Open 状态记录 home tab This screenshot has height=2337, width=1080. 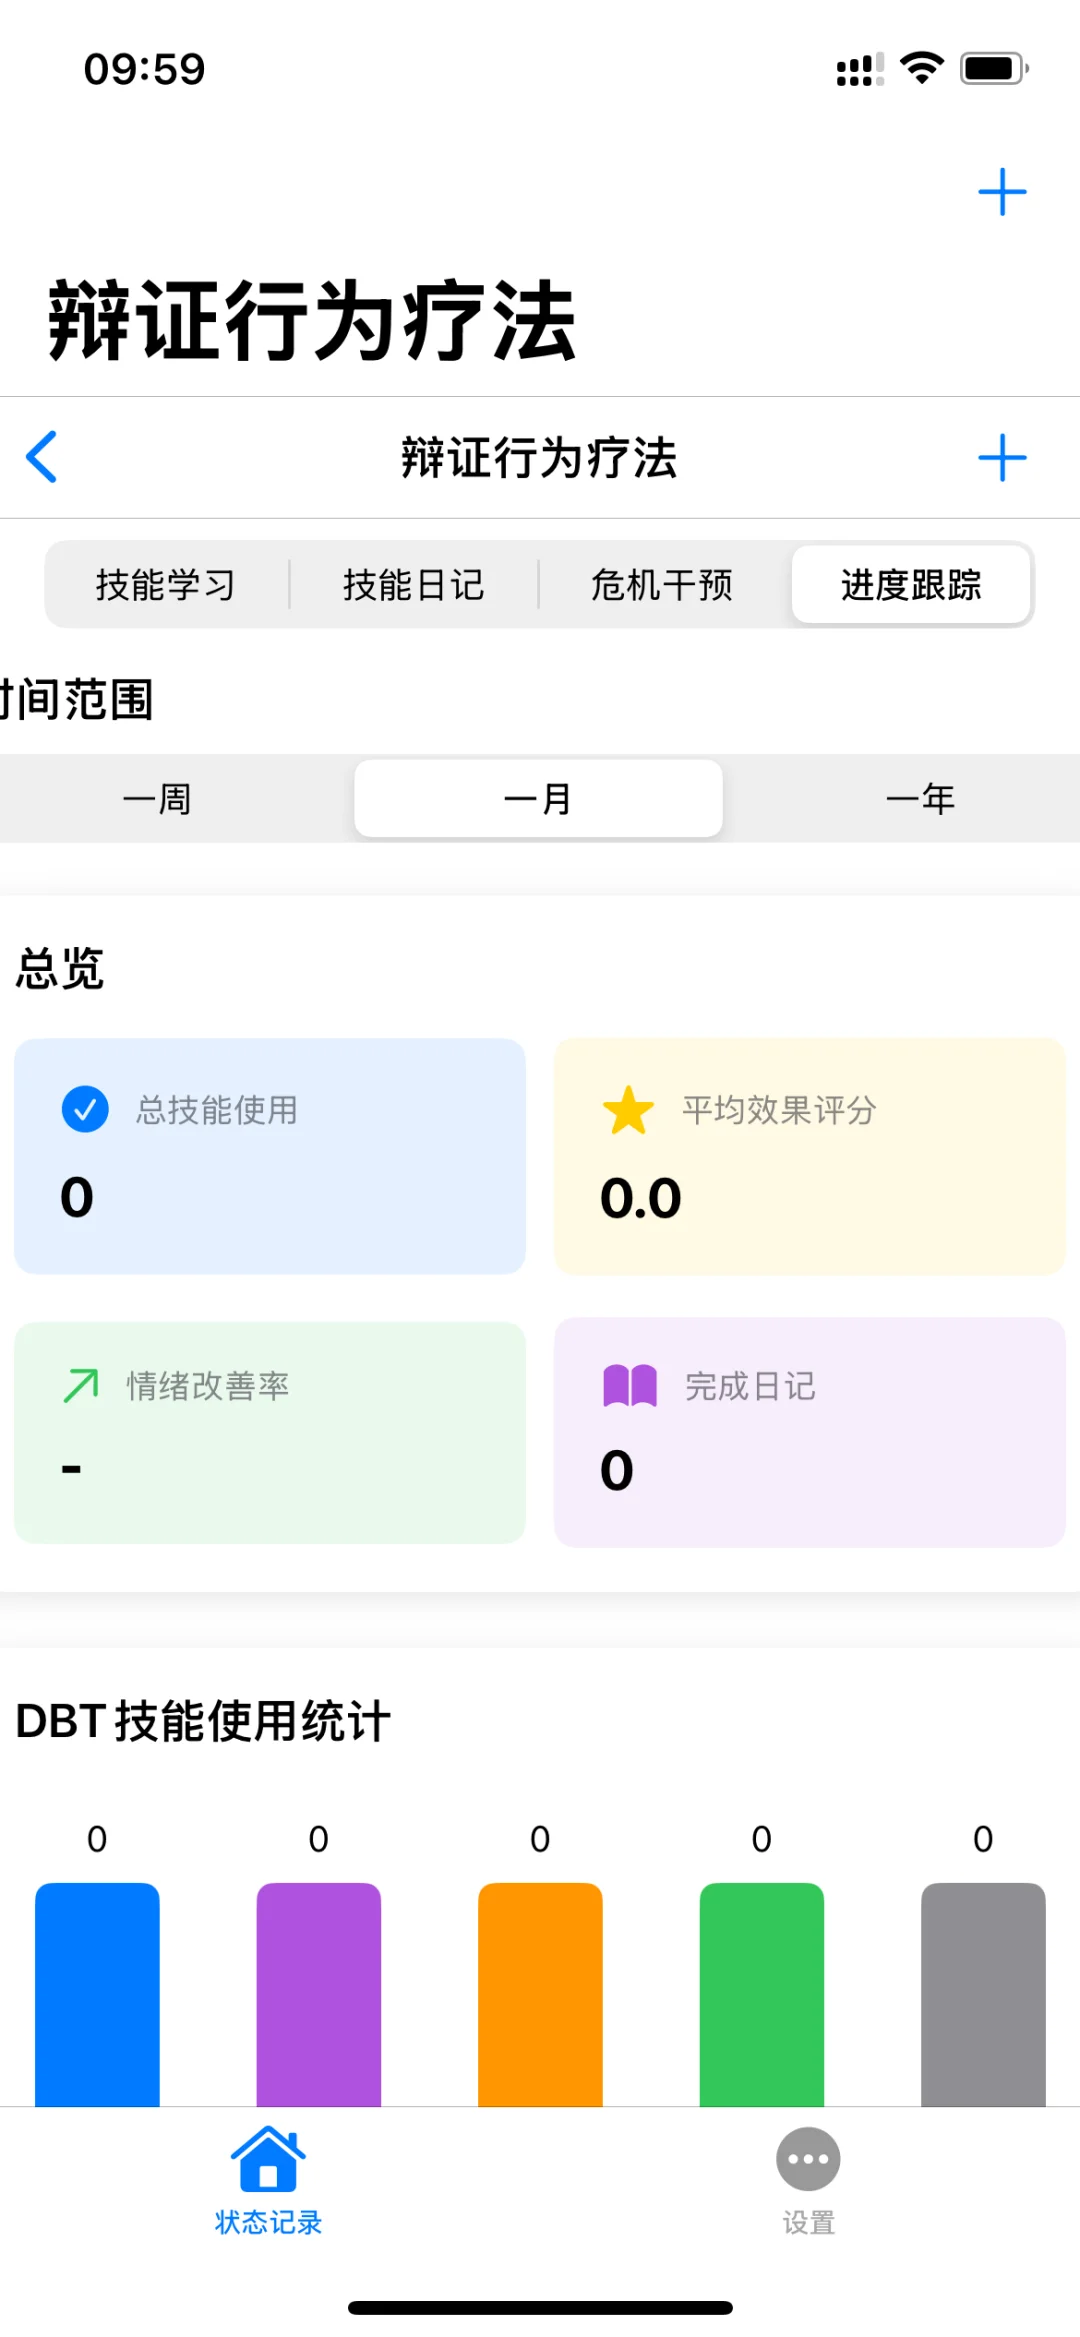269,2181
